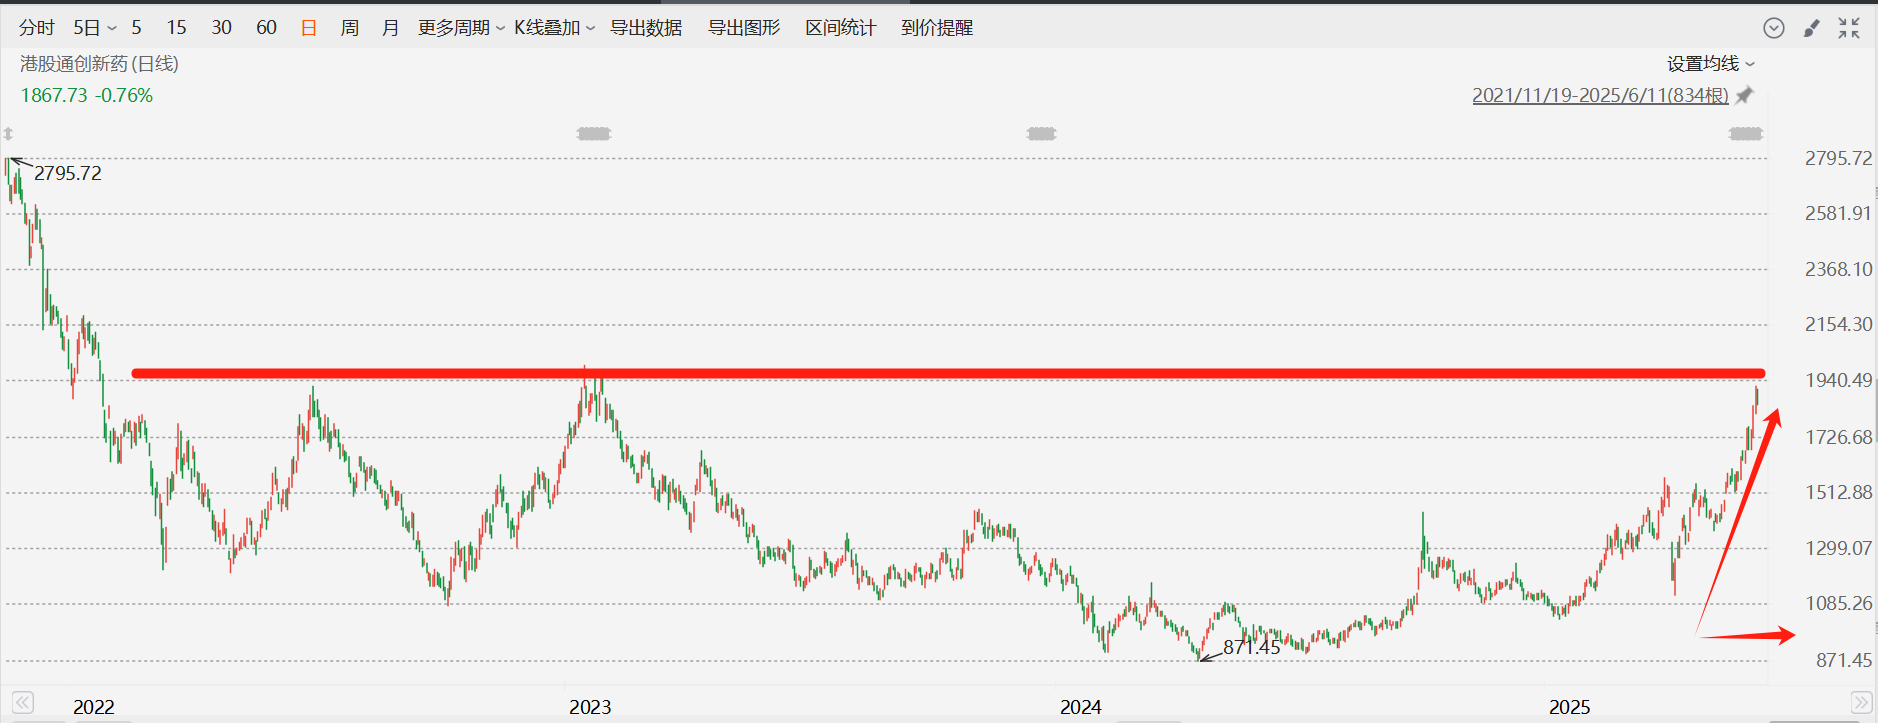Image resolution: width=1878 pixels, height=723 pixels.
Task: Click the 1940.49 price axis label
Action: tap(1838, 380)
